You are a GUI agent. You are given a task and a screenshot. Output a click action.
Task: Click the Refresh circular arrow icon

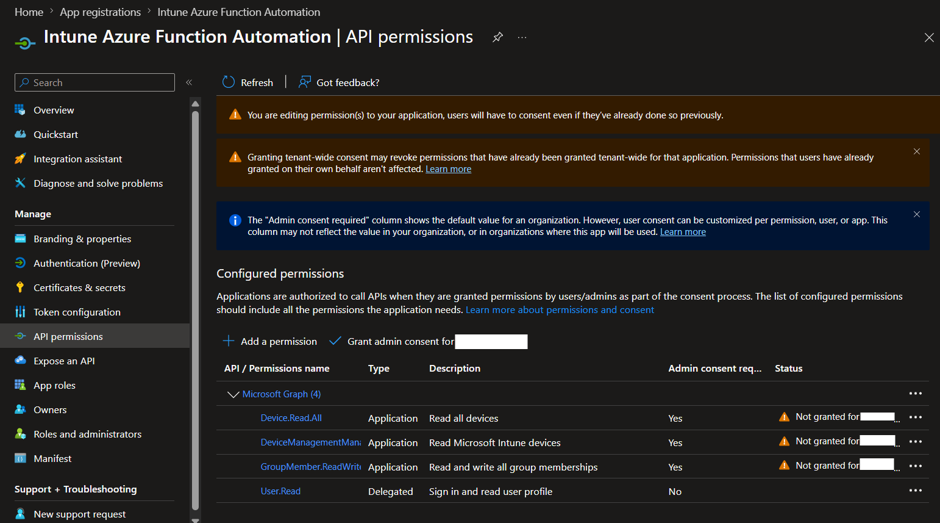tap(228, 82)
